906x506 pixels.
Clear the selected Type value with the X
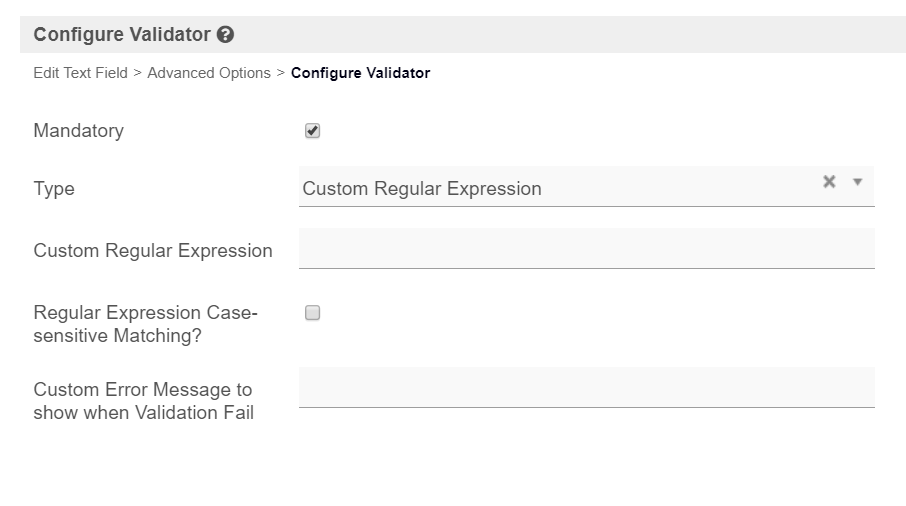point(829,182)
